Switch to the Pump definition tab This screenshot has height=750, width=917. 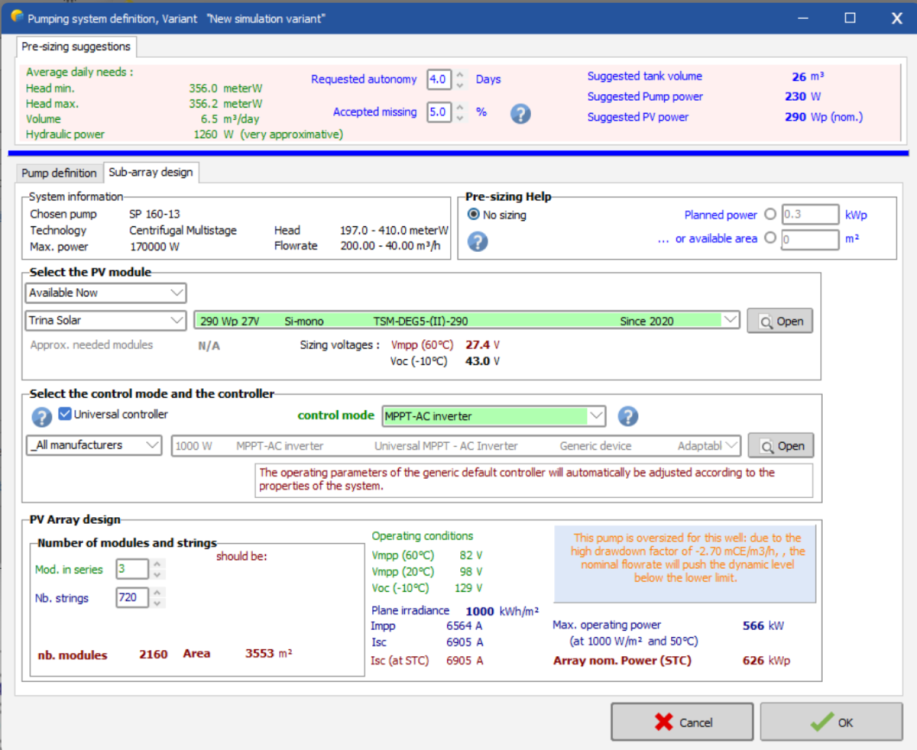click(x=59, y=173)
